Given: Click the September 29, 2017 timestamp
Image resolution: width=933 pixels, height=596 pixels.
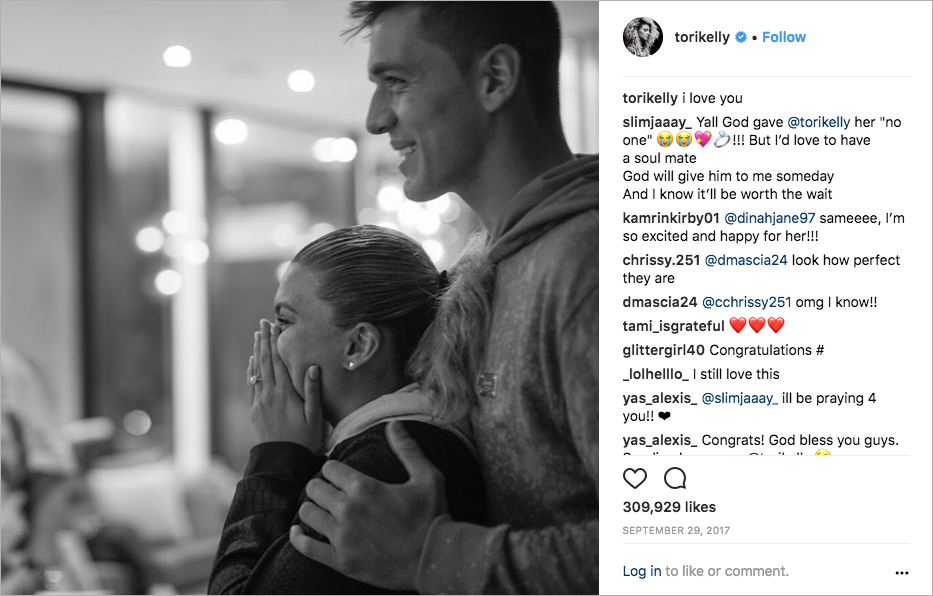Looking at the screenshot, I should pos(676,530).
